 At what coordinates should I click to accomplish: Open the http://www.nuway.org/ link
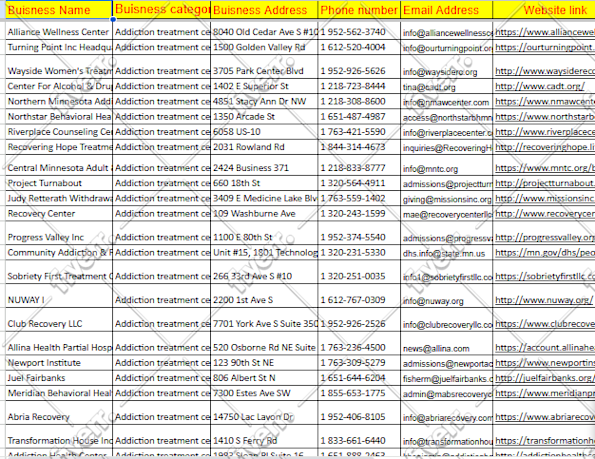[x=543, y=300]
